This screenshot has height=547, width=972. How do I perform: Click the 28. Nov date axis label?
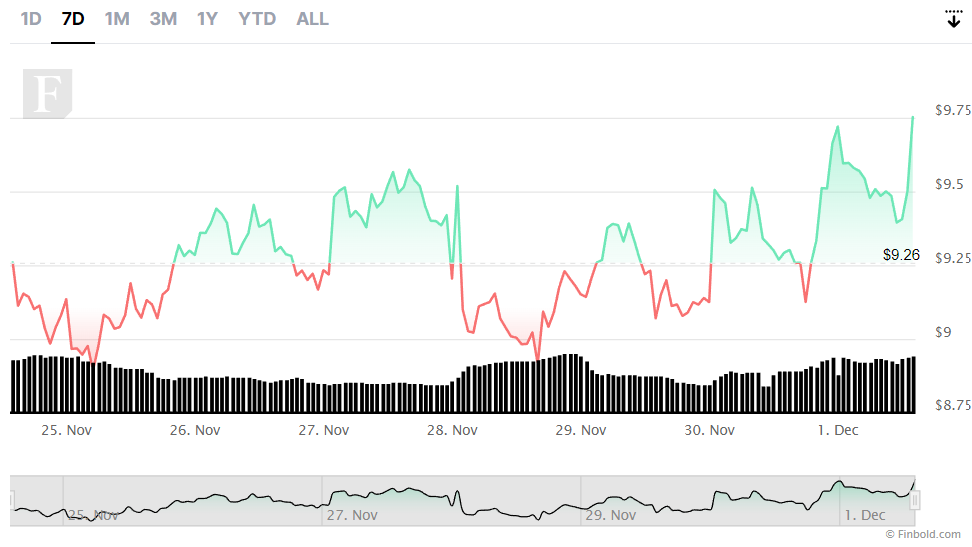[x=452, y=430]
